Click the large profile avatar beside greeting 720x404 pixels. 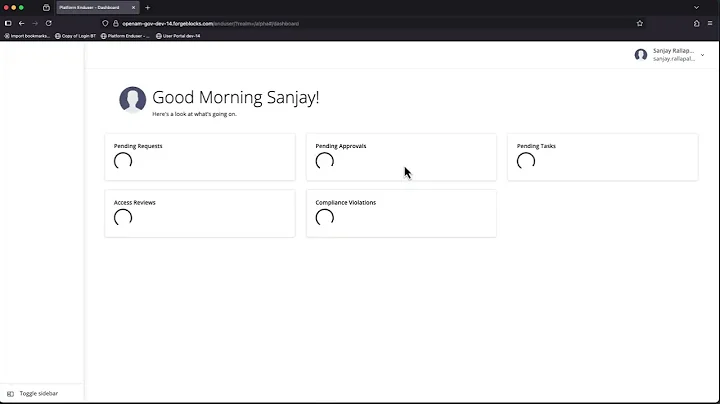coord(133,100)
